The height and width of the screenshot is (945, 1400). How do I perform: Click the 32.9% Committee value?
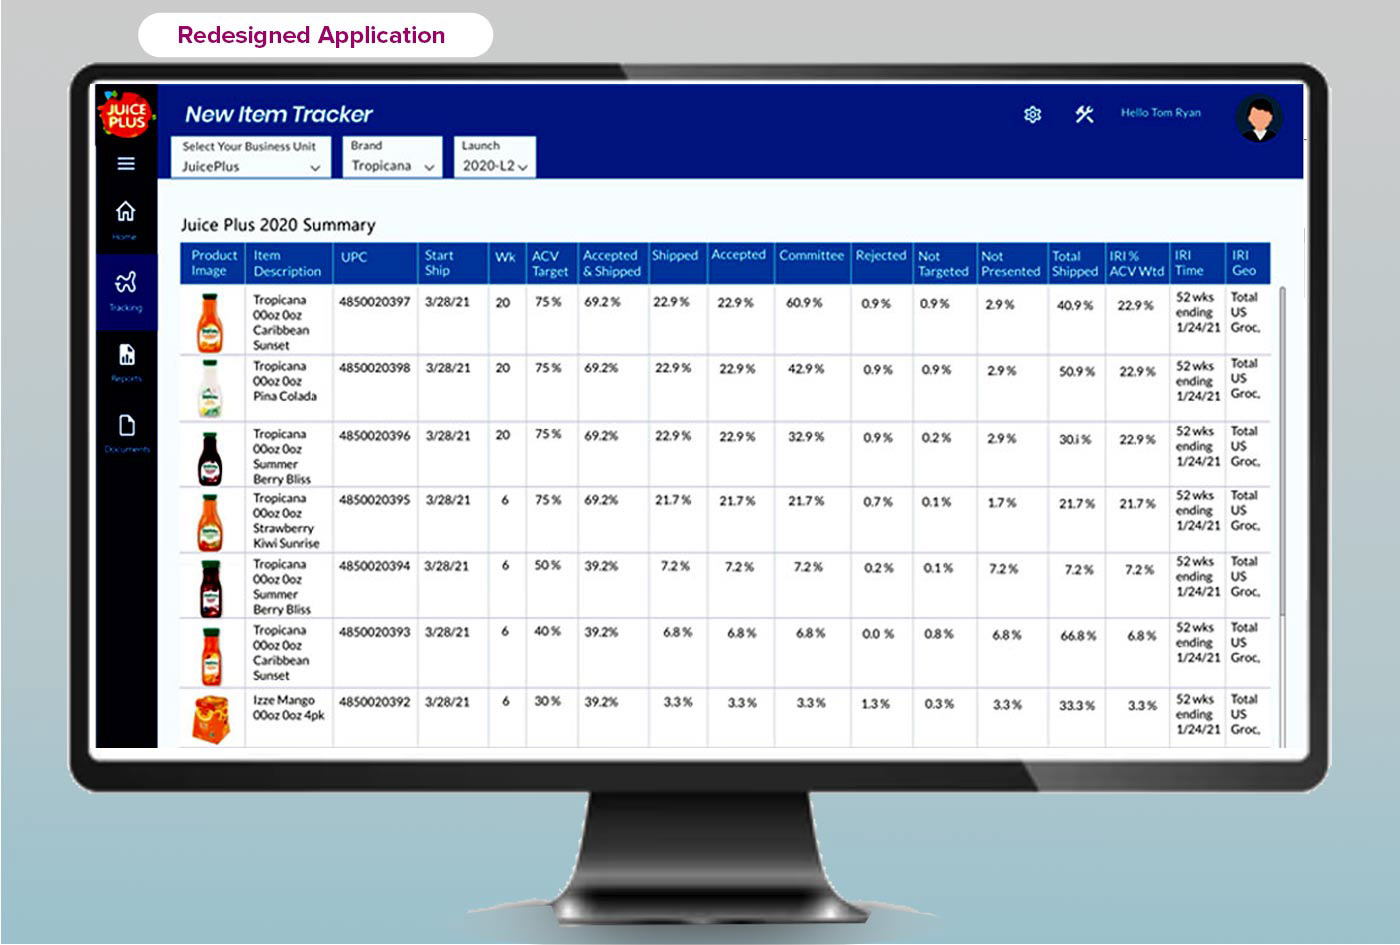click(x=806, y=437)
